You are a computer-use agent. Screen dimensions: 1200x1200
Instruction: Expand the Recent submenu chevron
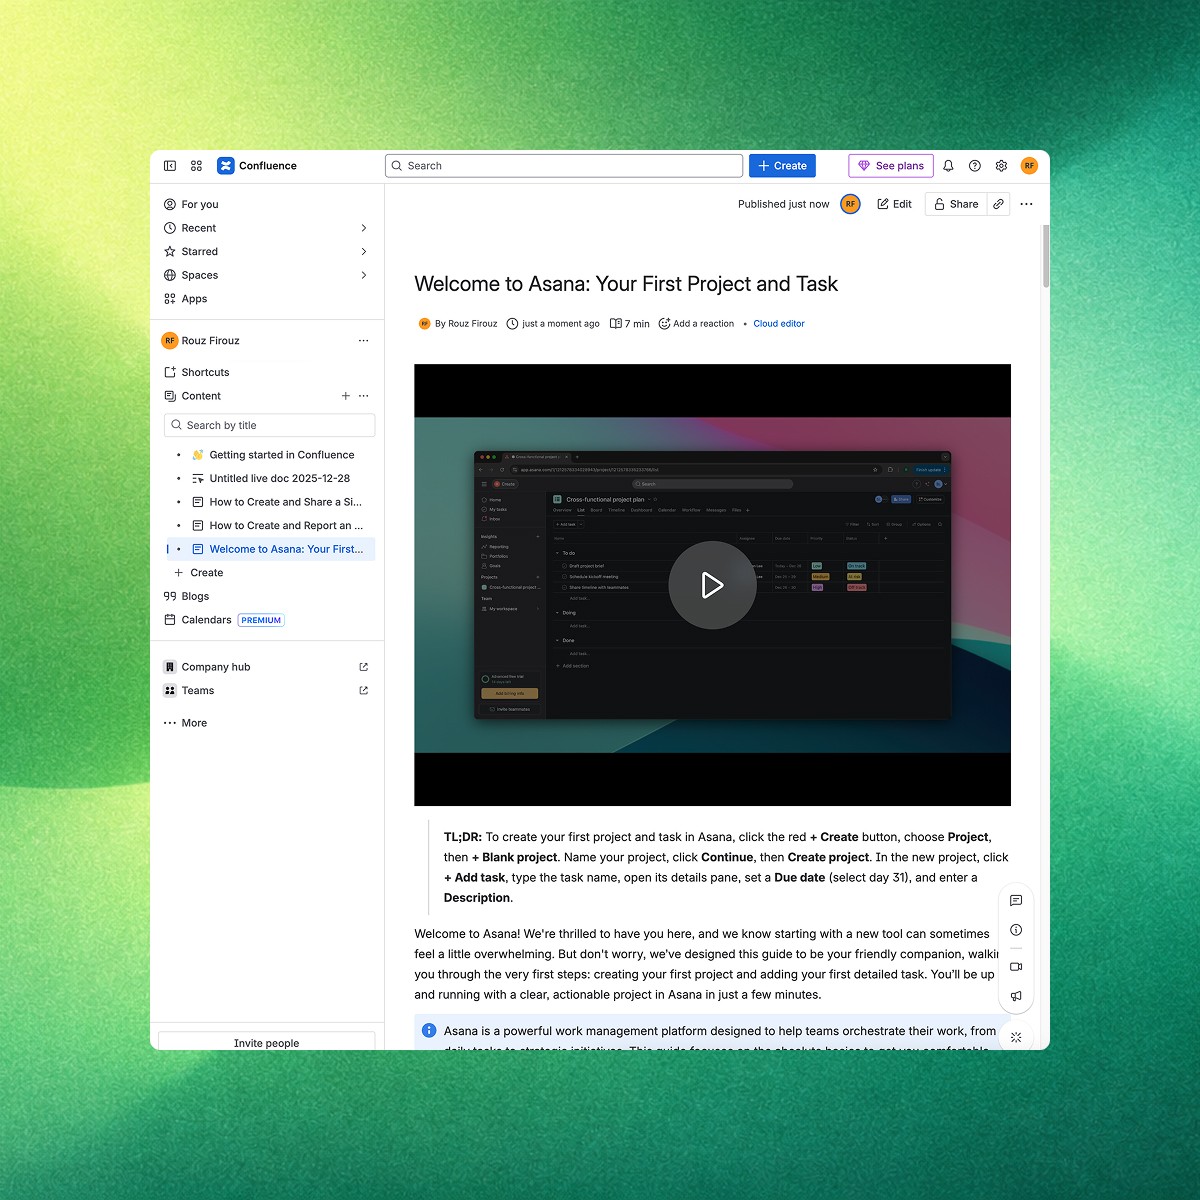pos(363,228)
